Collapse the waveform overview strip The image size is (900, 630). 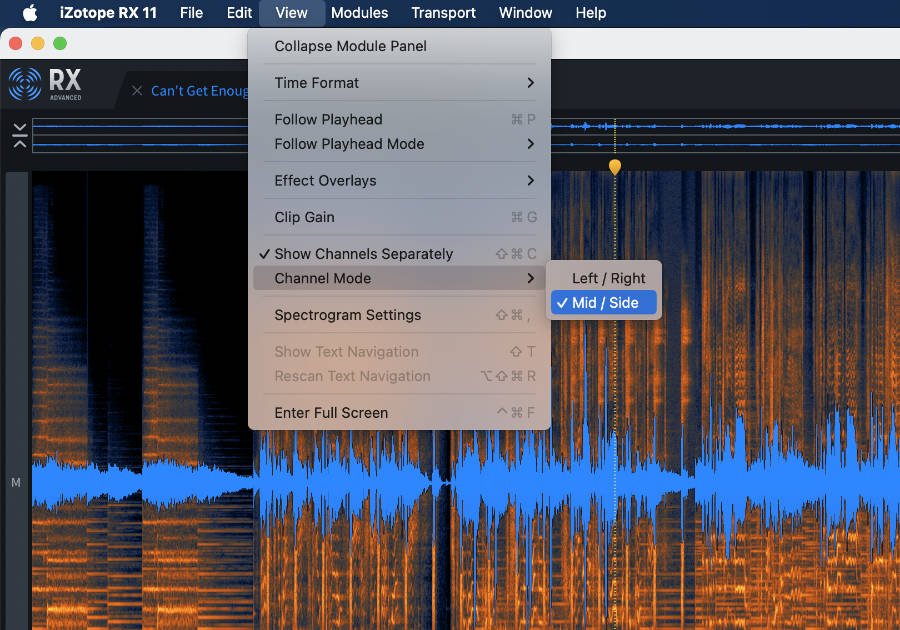click(20, 135)
